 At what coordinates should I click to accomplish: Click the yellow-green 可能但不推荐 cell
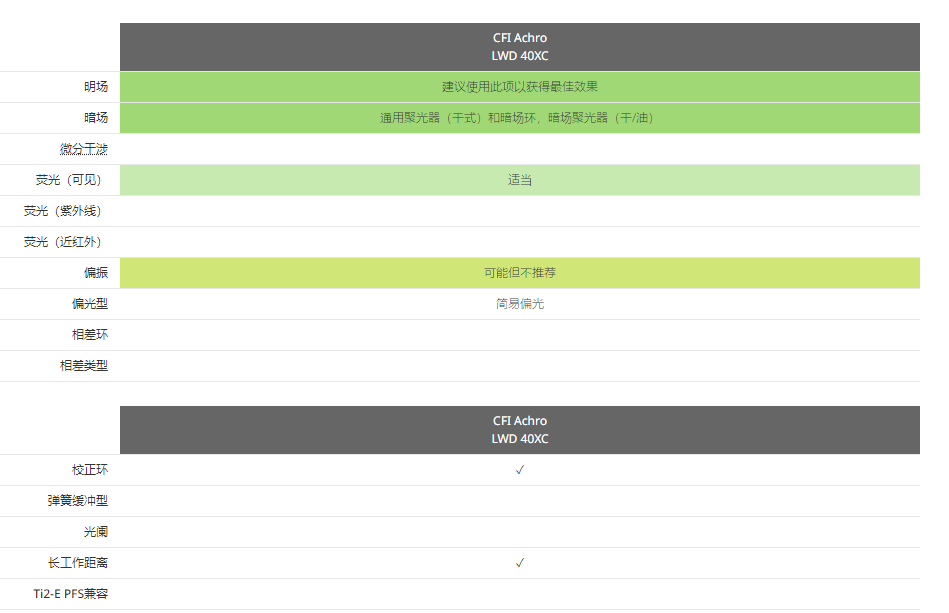click(519, 273)
